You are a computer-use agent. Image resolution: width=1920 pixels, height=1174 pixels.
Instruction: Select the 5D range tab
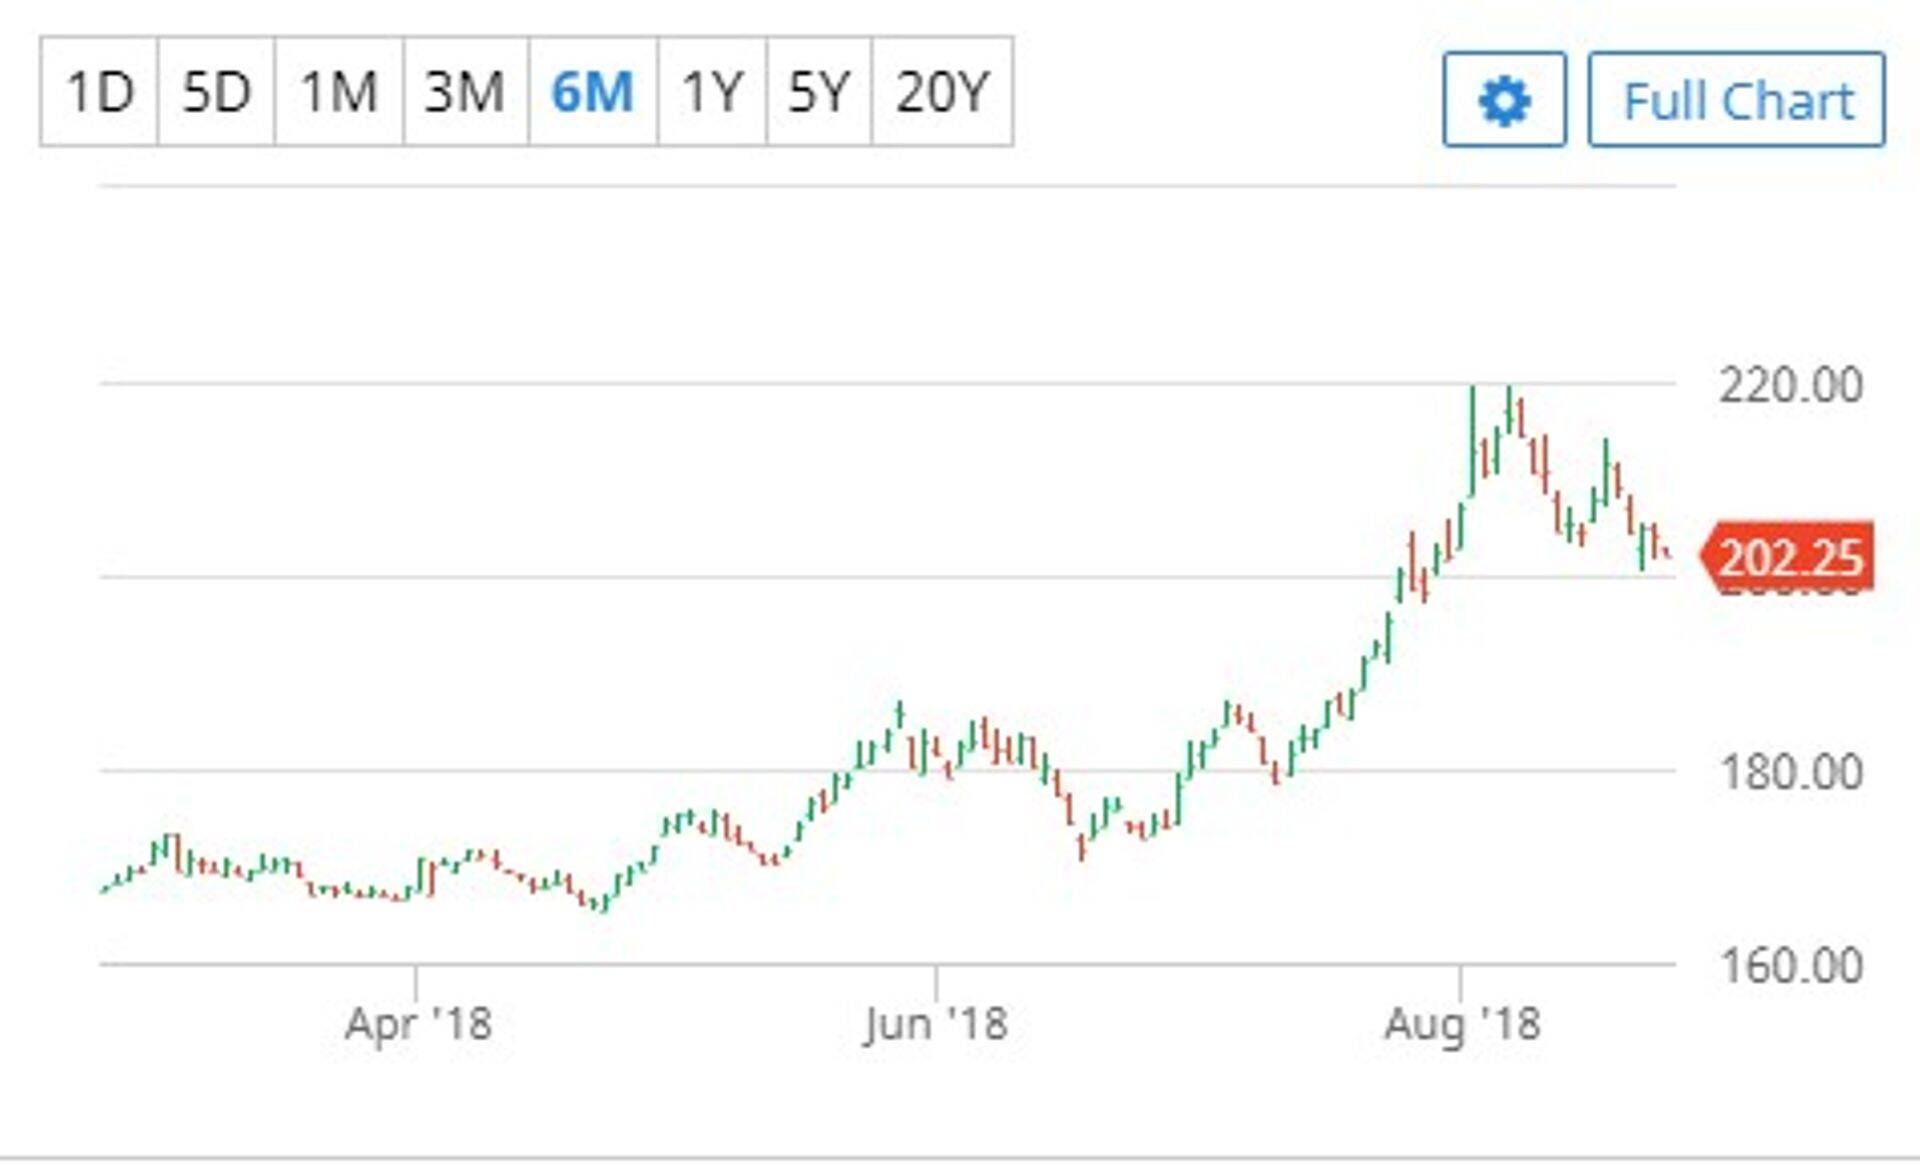click(216, 92)
